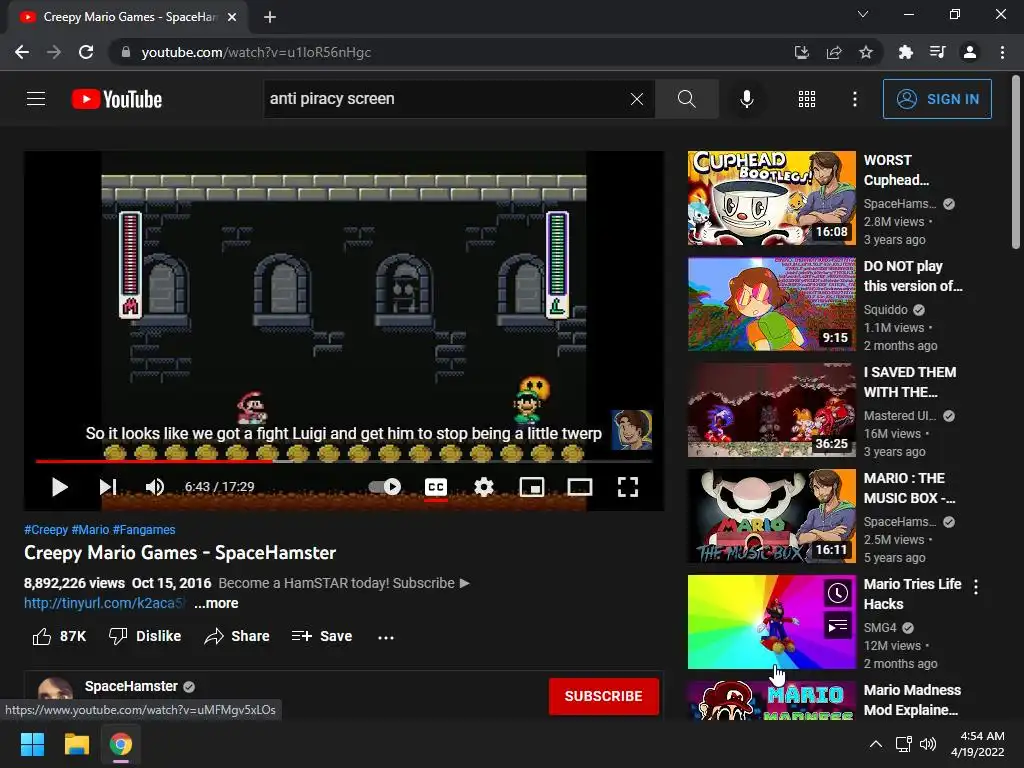Install app icon in address bar
Viewport: 1024px width, 768px height.
802,52
